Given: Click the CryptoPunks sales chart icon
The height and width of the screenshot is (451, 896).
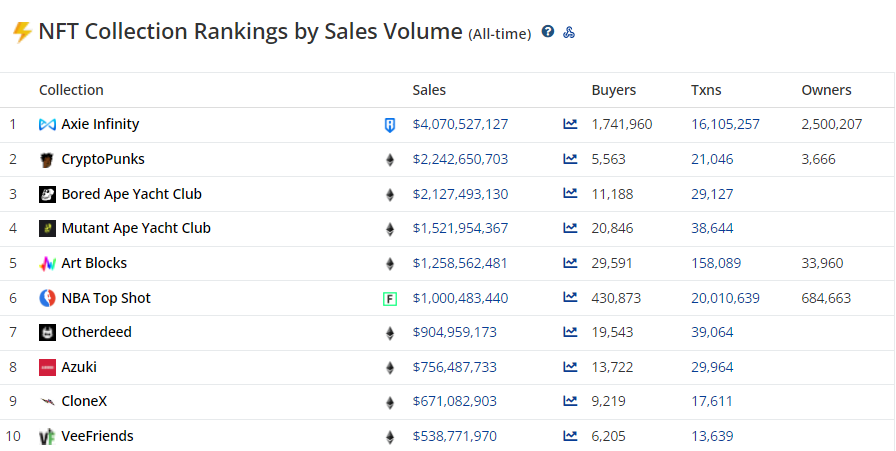Looking at the screenshot, I should [570, 159].
